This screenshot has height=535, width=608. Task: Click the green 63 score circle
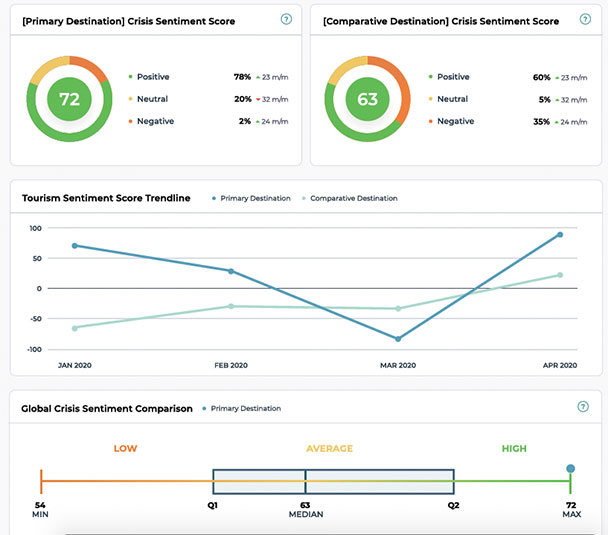[368, 99]
